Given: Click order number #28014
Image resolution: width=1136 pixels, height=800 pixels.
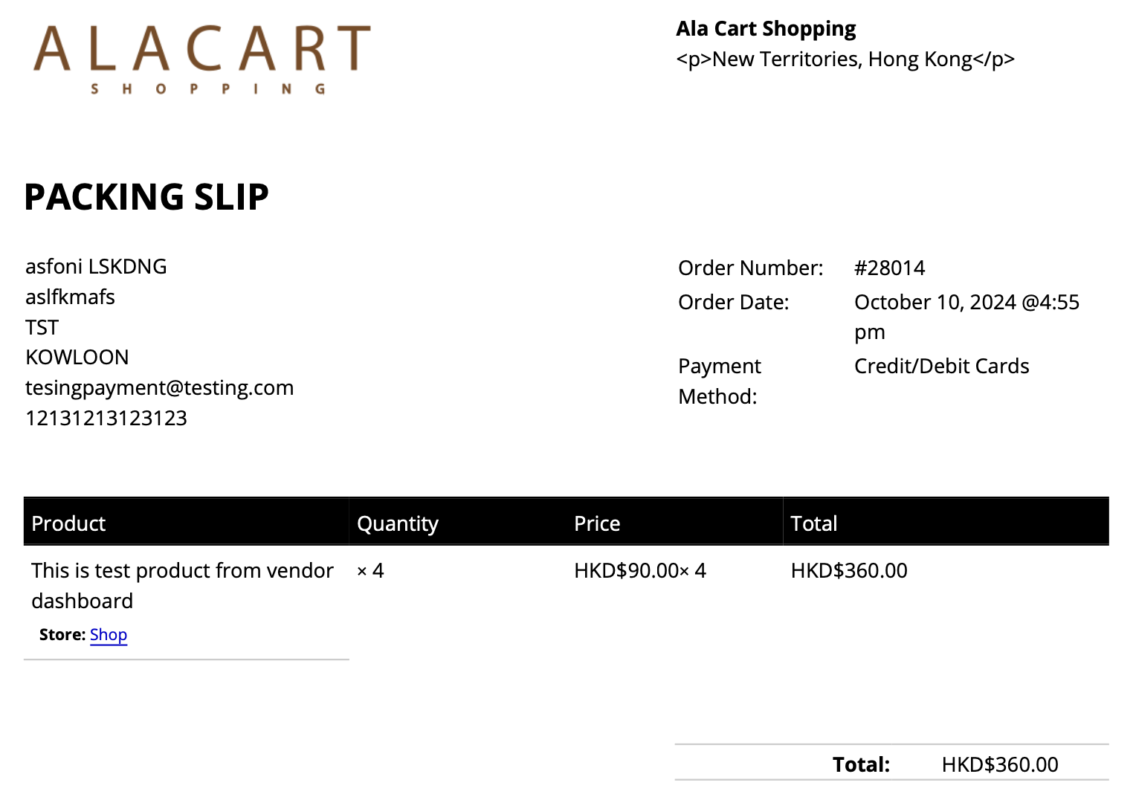Looking at the screenshot, I should coord(890,268).
